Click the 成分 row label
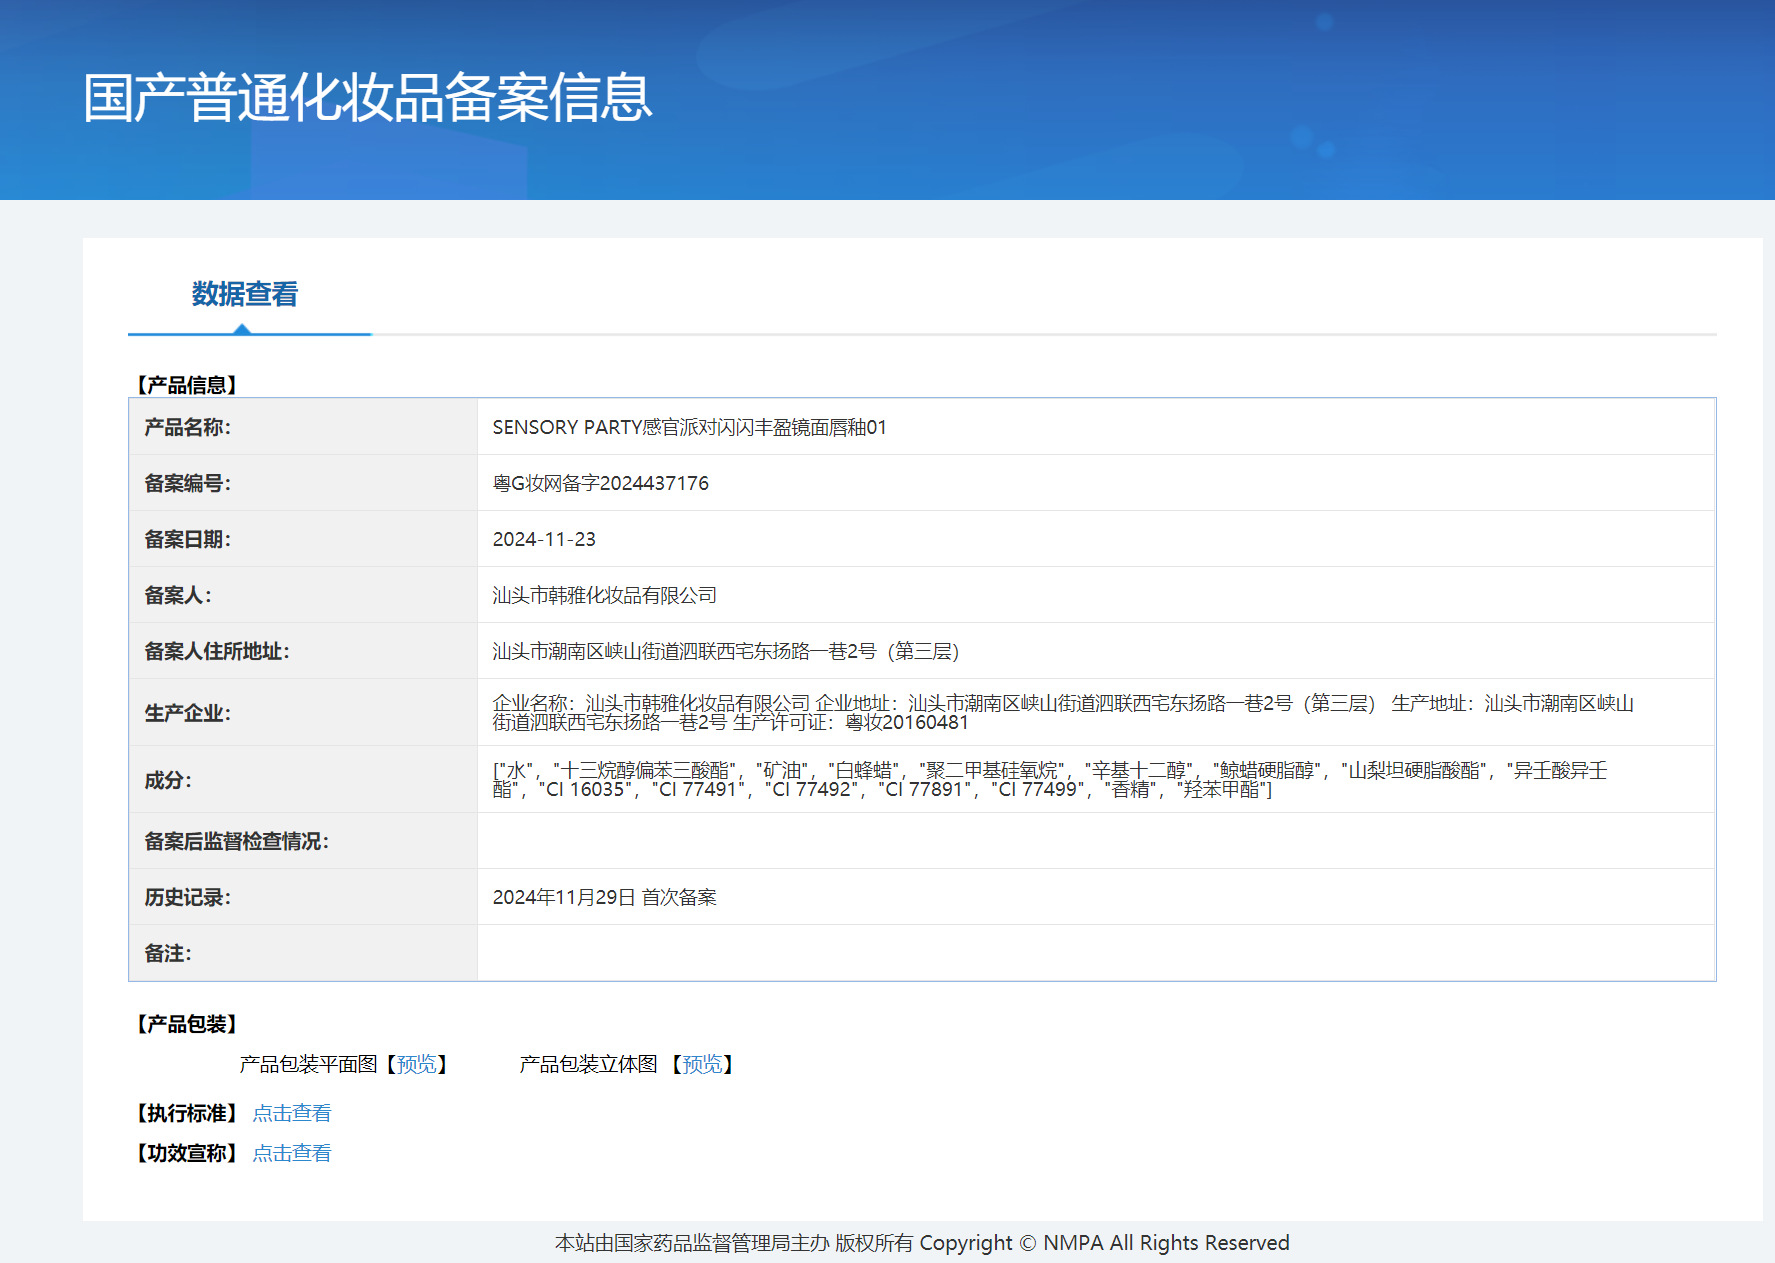Screen dimensions: 1775x1263 168,780
